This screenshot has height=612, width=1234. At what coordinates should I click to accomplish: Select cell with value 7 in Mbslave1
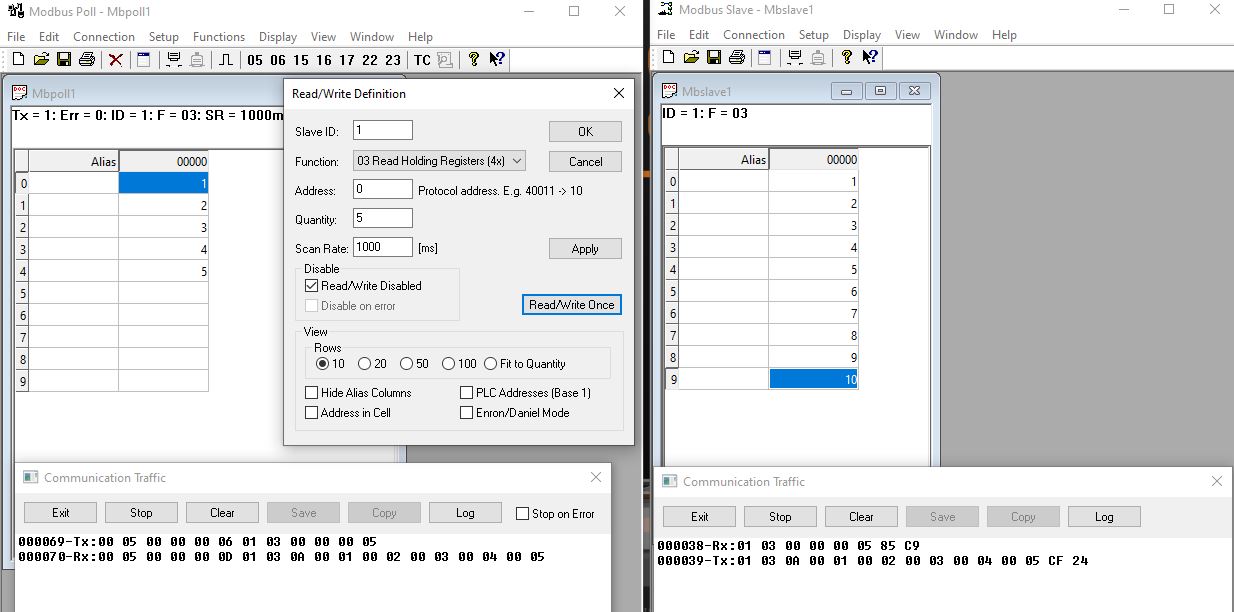click(x=813, y=314)
